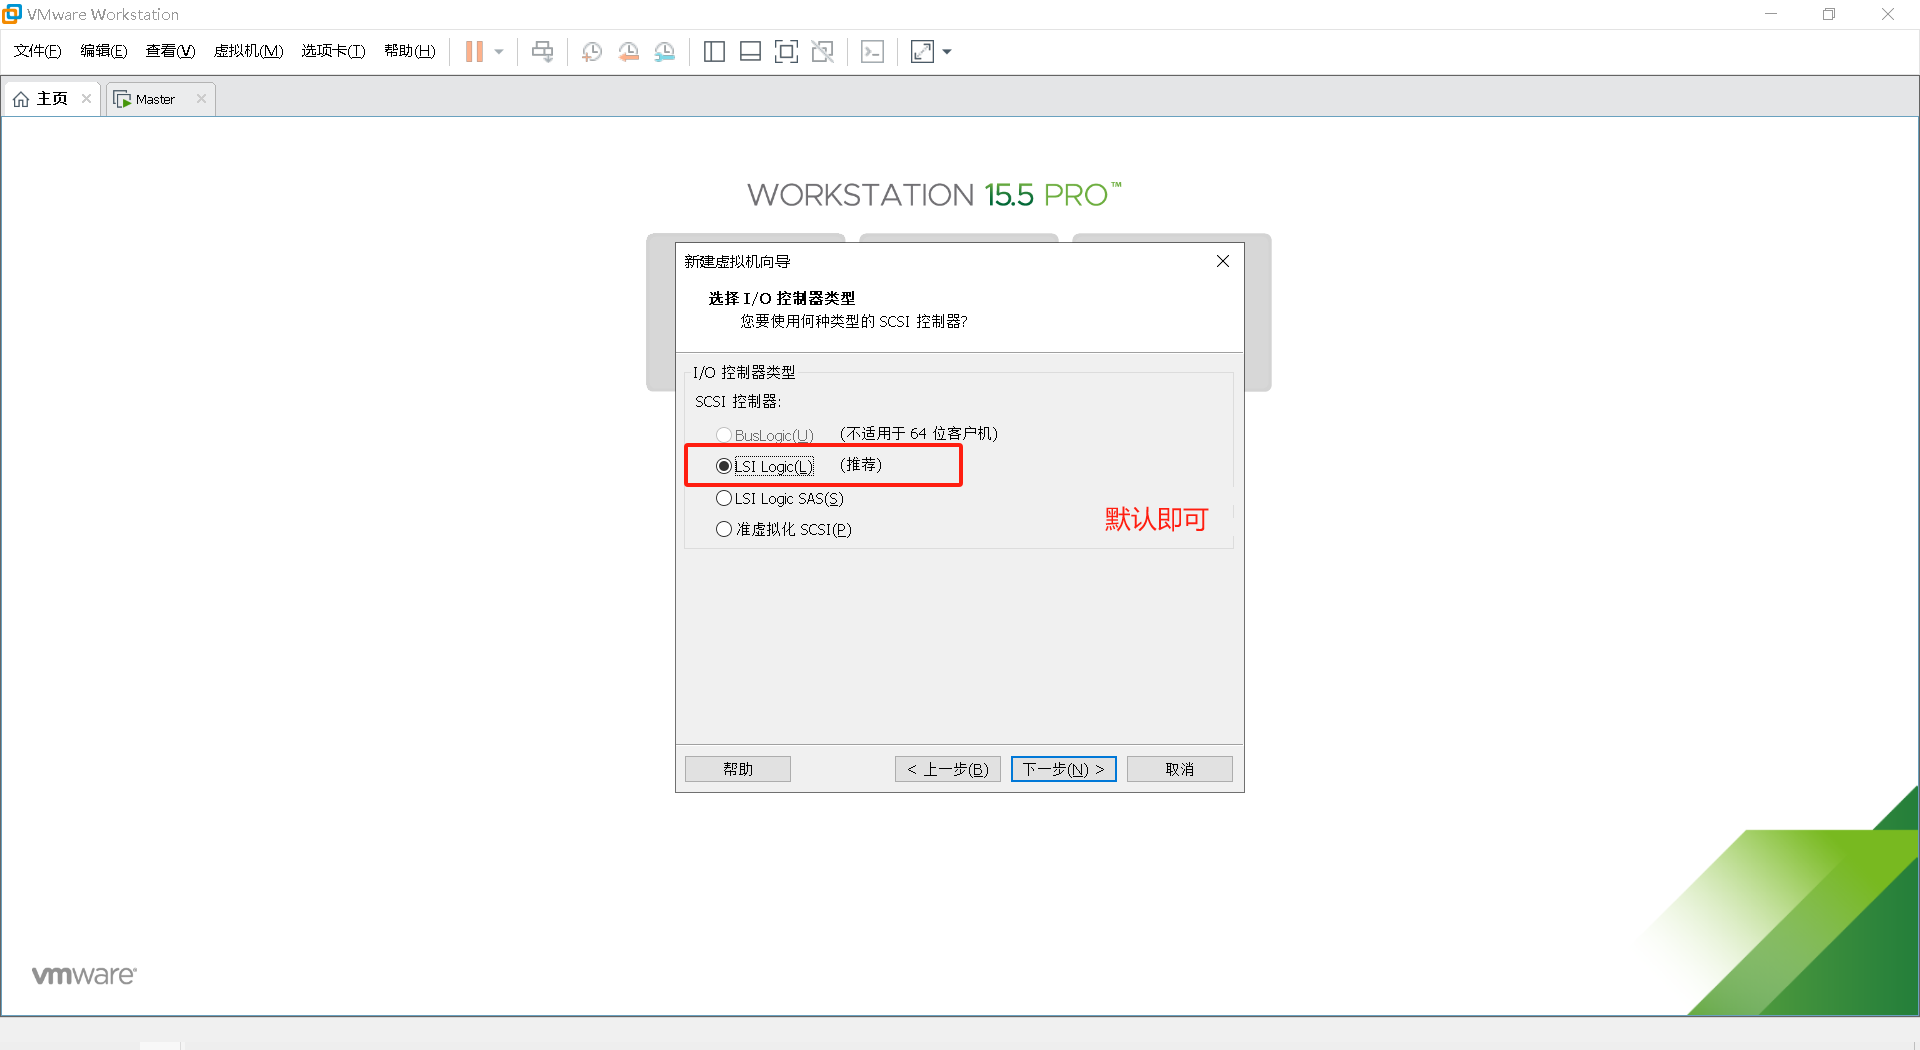Screen dimensions: 1920x1050
Task: Click the send Ctrl+Alt+Del toolbar icon
Action: pyautogui.click(x=543, y=52)
